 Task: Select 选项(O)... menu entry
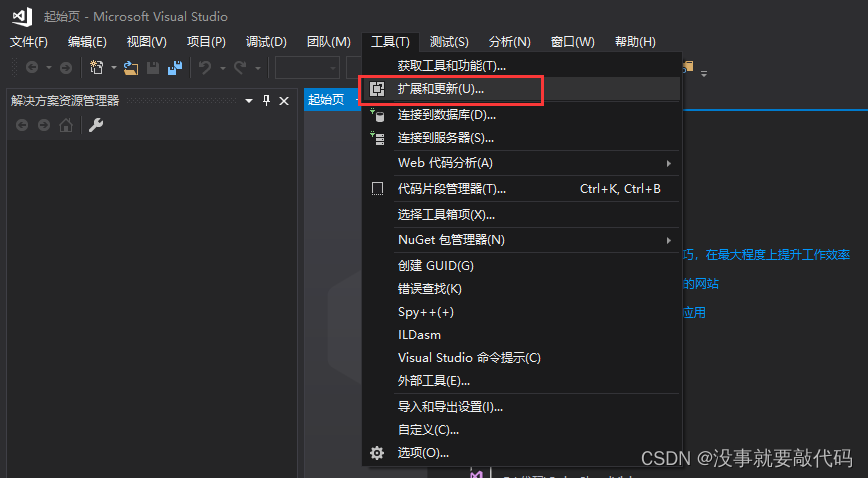(x=522, y=453)
